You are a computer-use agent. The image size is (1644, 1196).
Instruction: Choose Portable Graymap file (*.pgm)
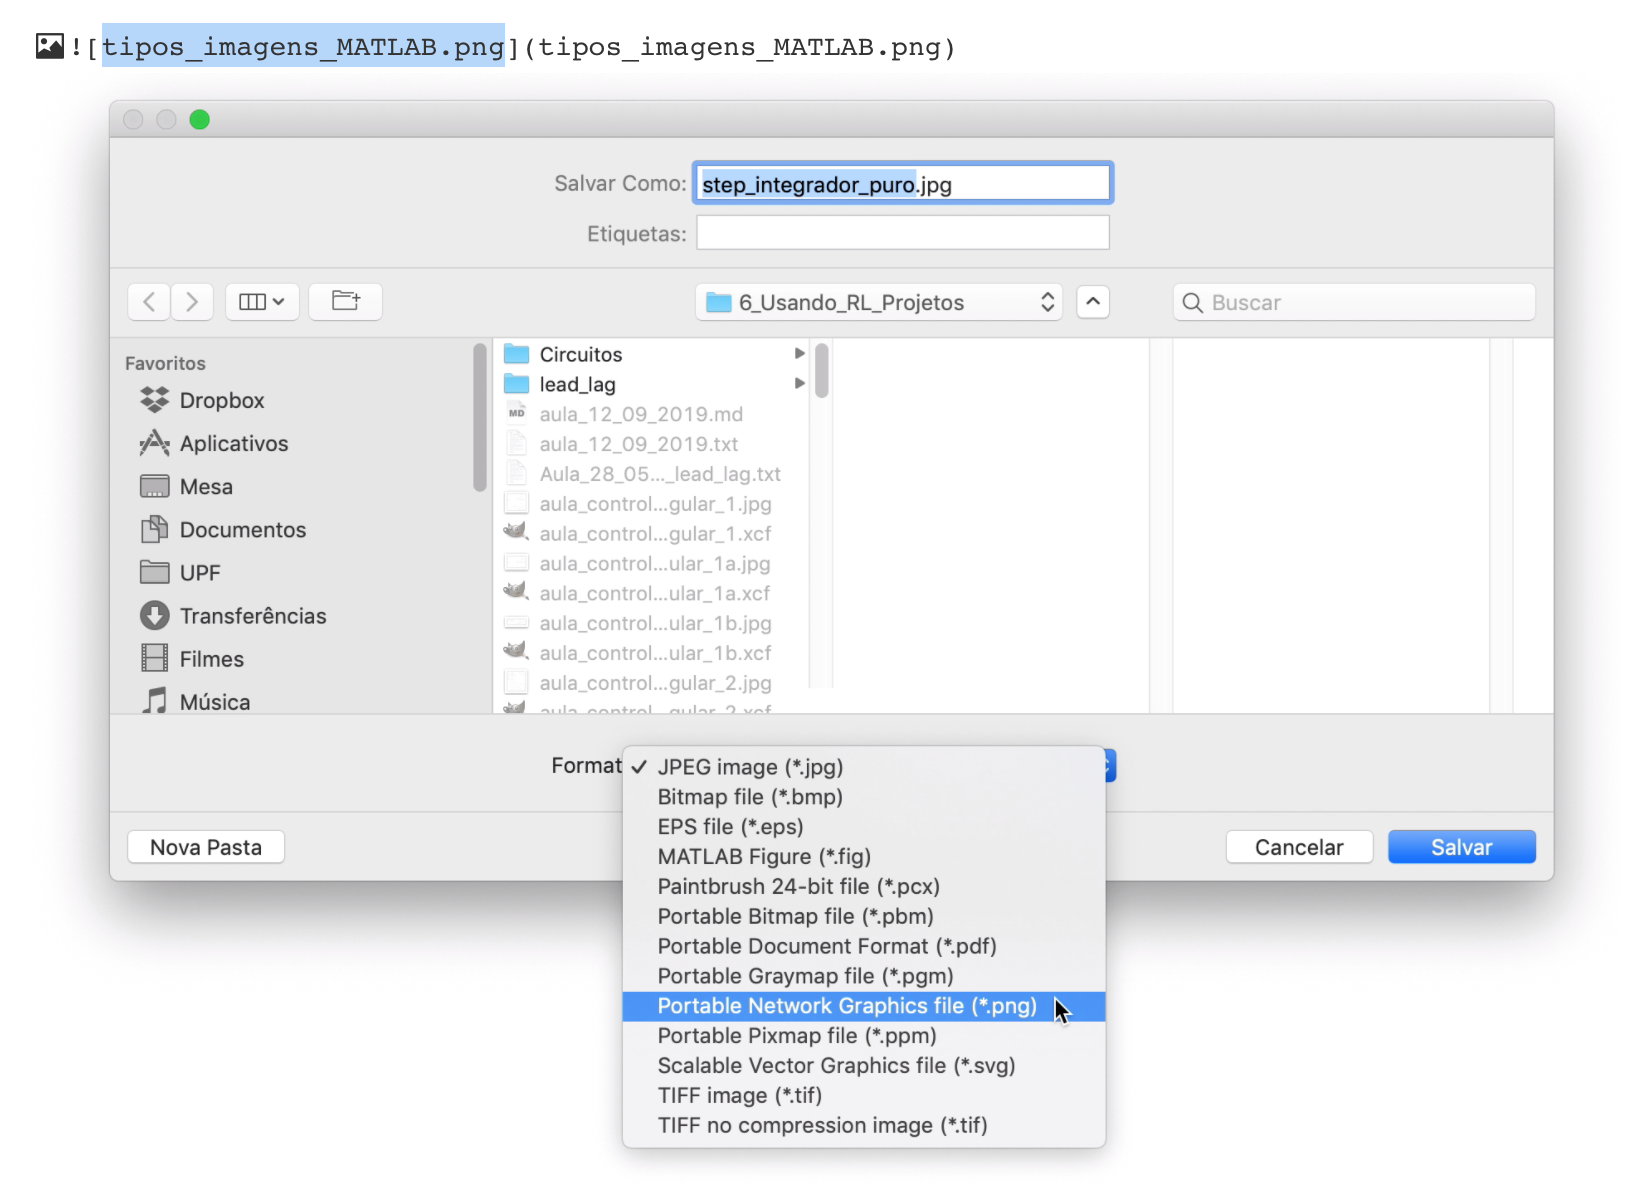[x=864, y=976]
